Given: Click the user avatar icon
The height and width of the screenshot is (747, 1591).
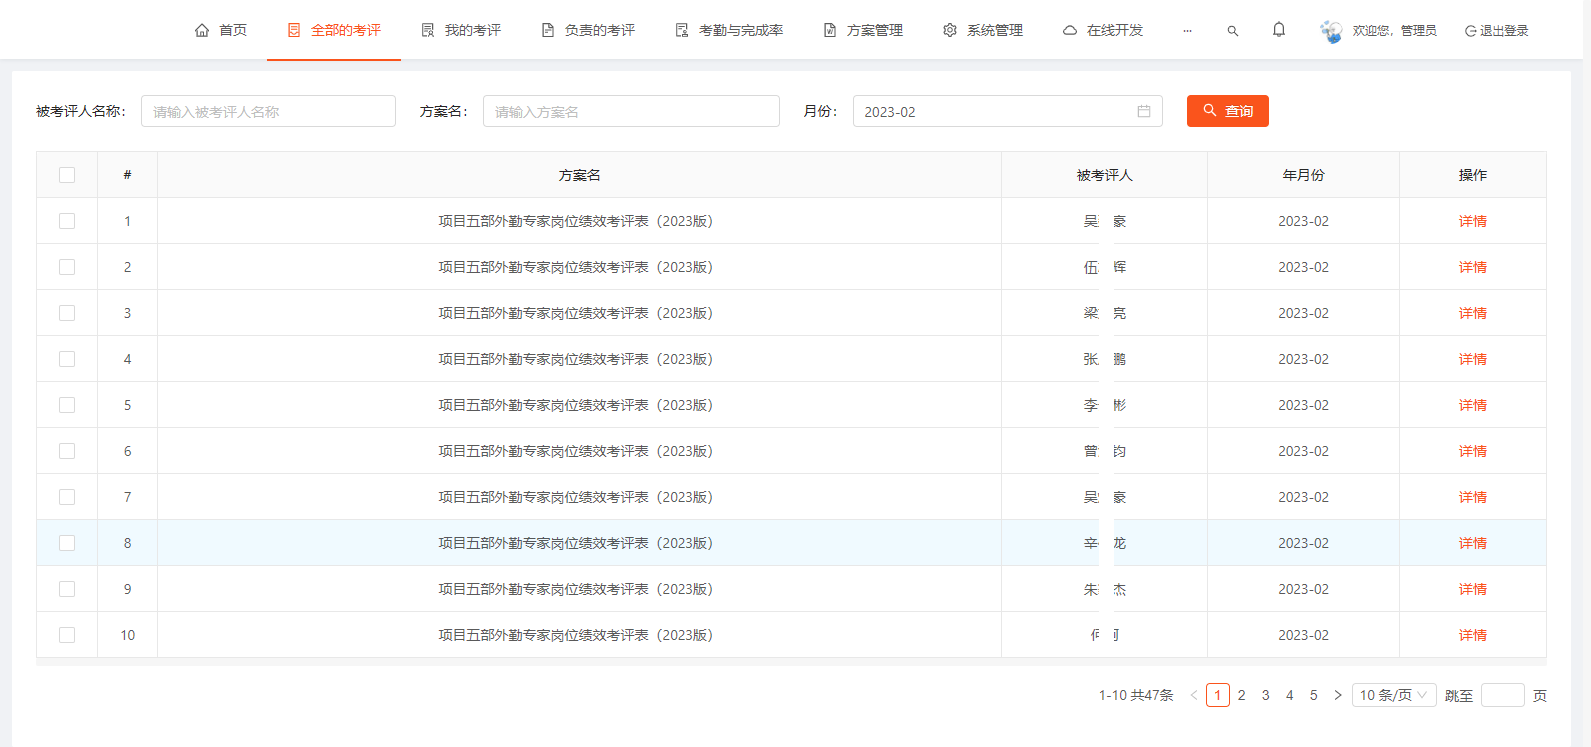Looking at the screenshot, I should [1331, 31].
